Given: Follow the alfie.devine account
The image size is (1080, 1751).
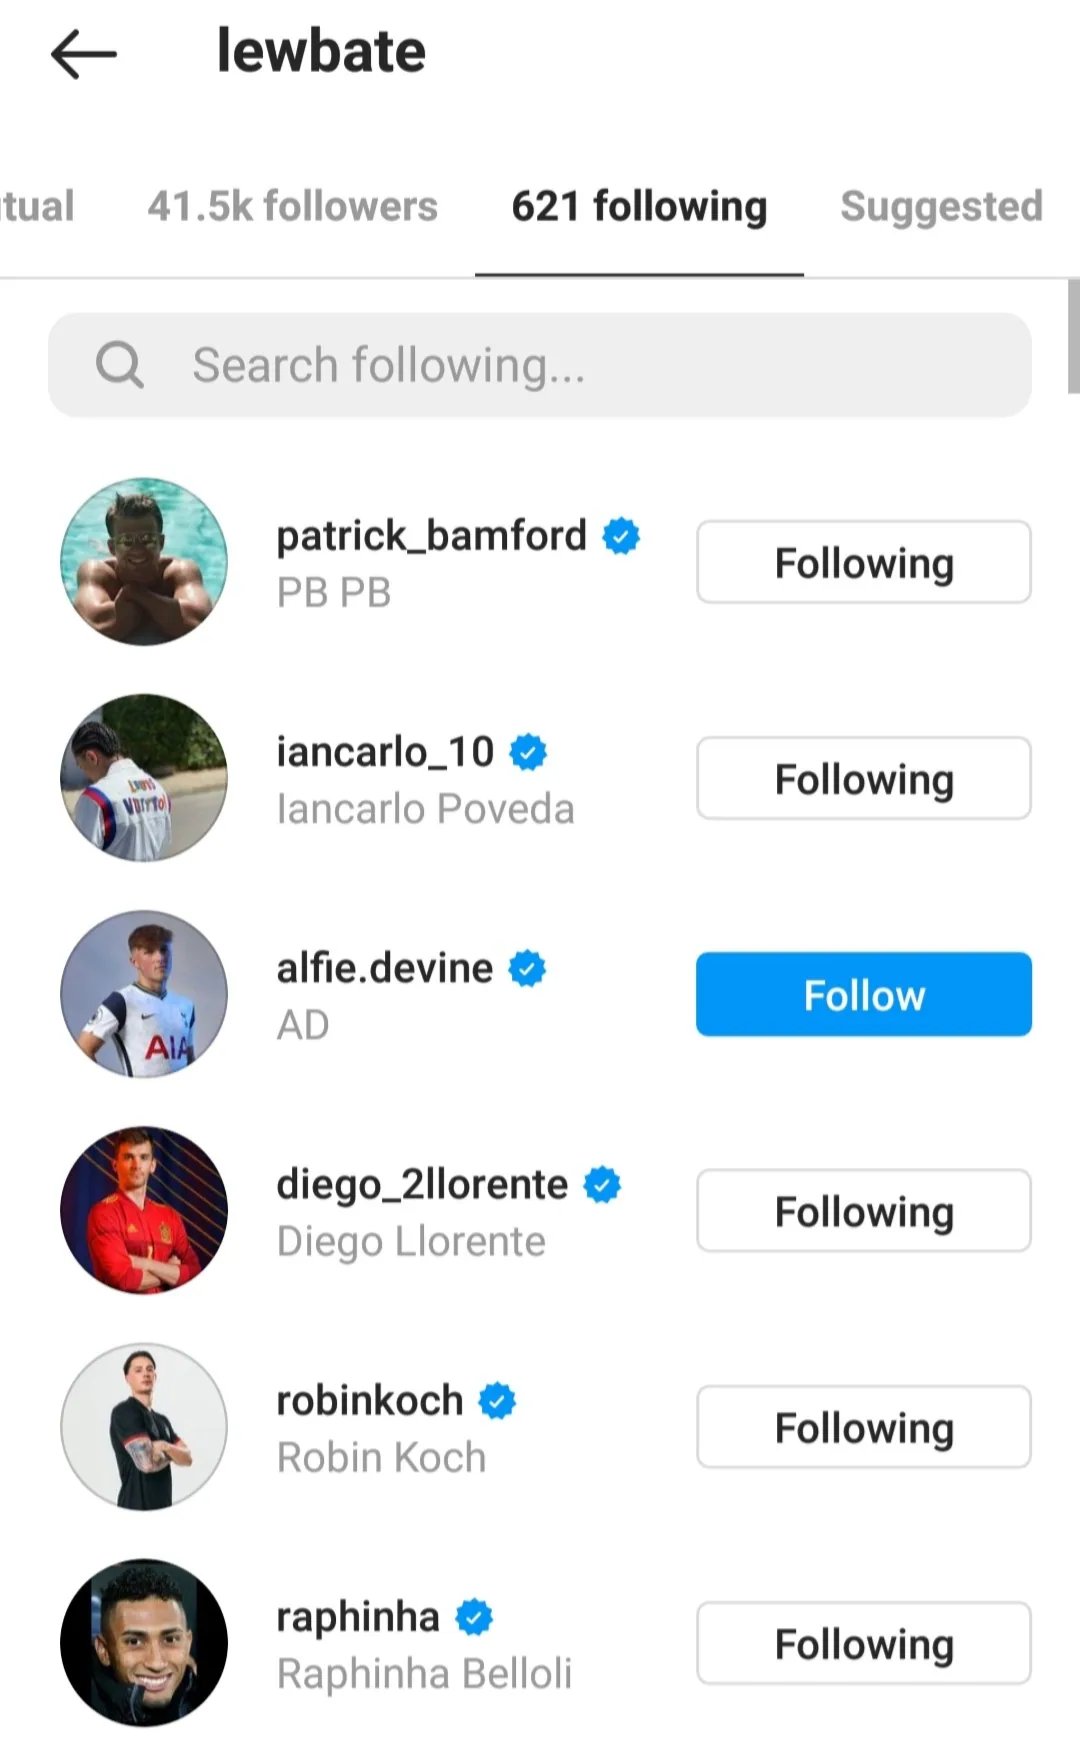Looking at the screenshot, I should click(863, 994).
